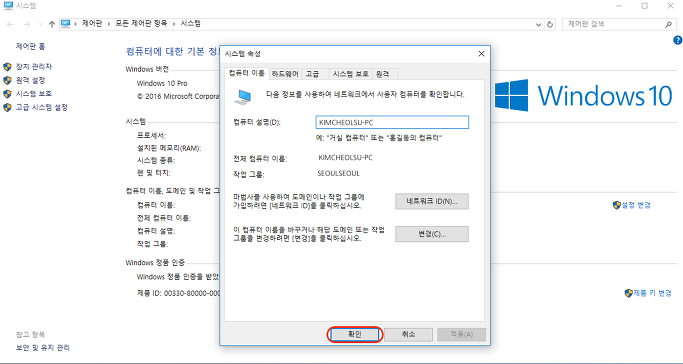Open 장치 관리자 in sidebar
Viewport: 683px width, 364px height.
[34, 67]
